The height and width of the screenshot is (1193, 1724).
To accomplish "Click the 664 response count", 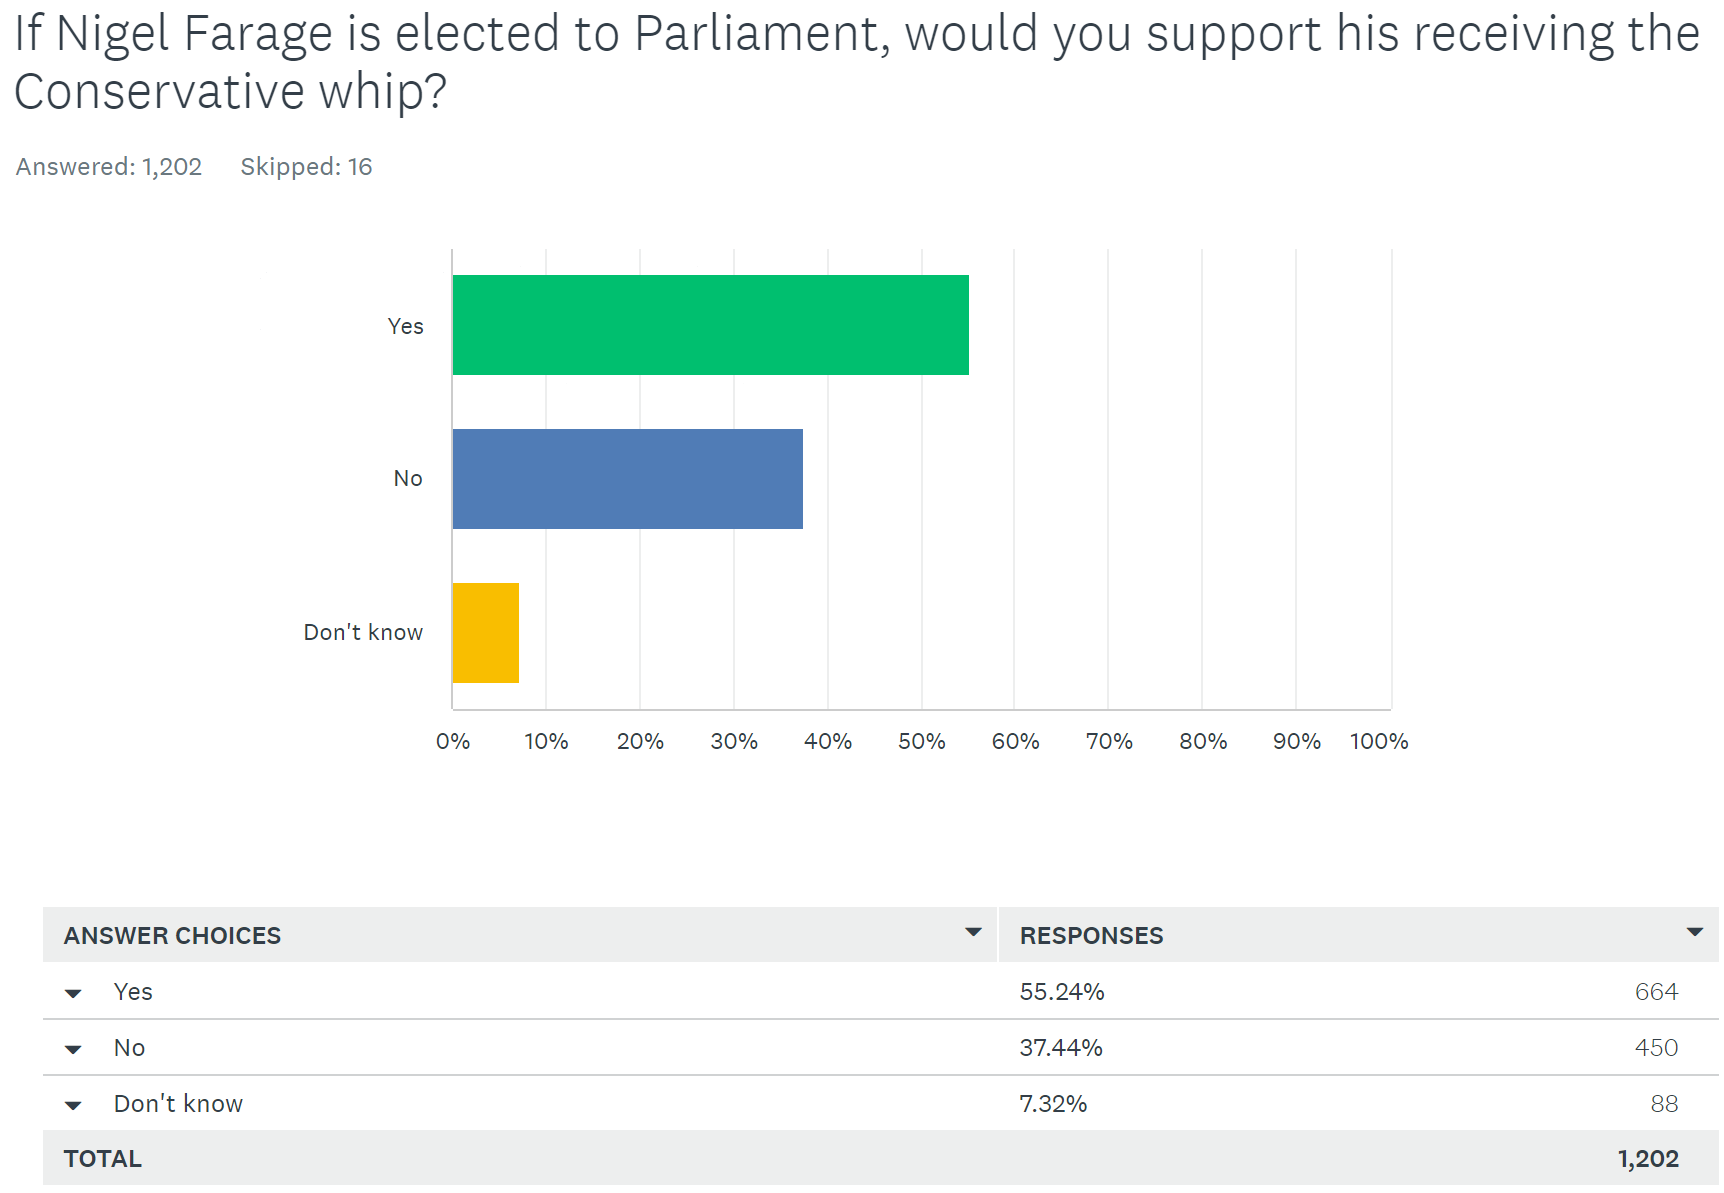I will tap(1656, 992).
